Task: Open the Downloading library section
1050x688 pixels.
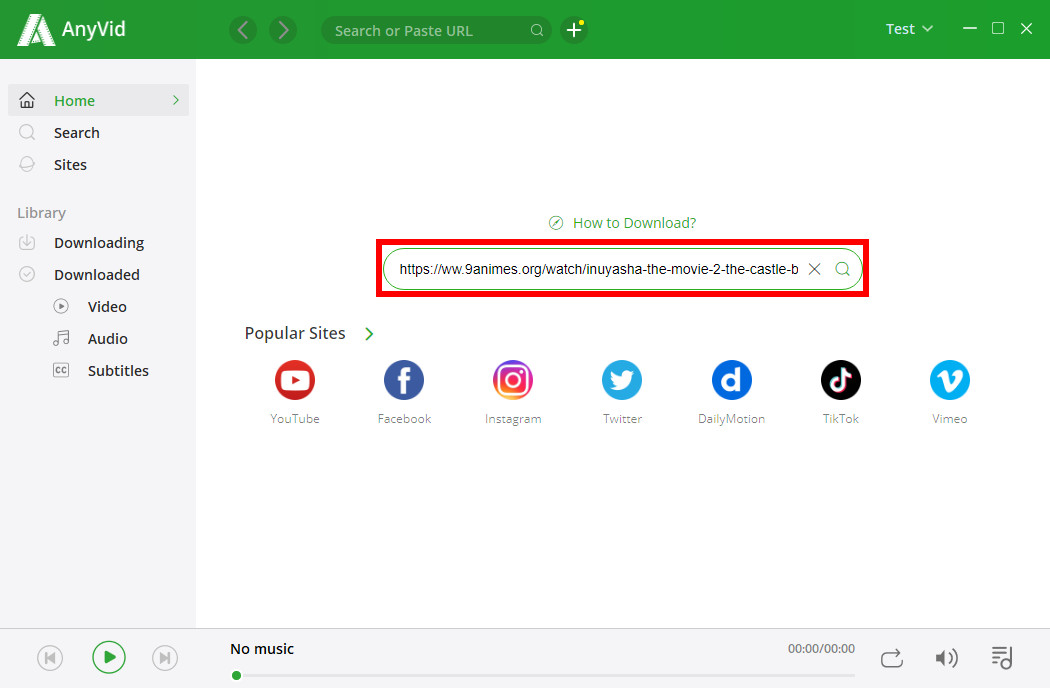Action: pos(98,243)
